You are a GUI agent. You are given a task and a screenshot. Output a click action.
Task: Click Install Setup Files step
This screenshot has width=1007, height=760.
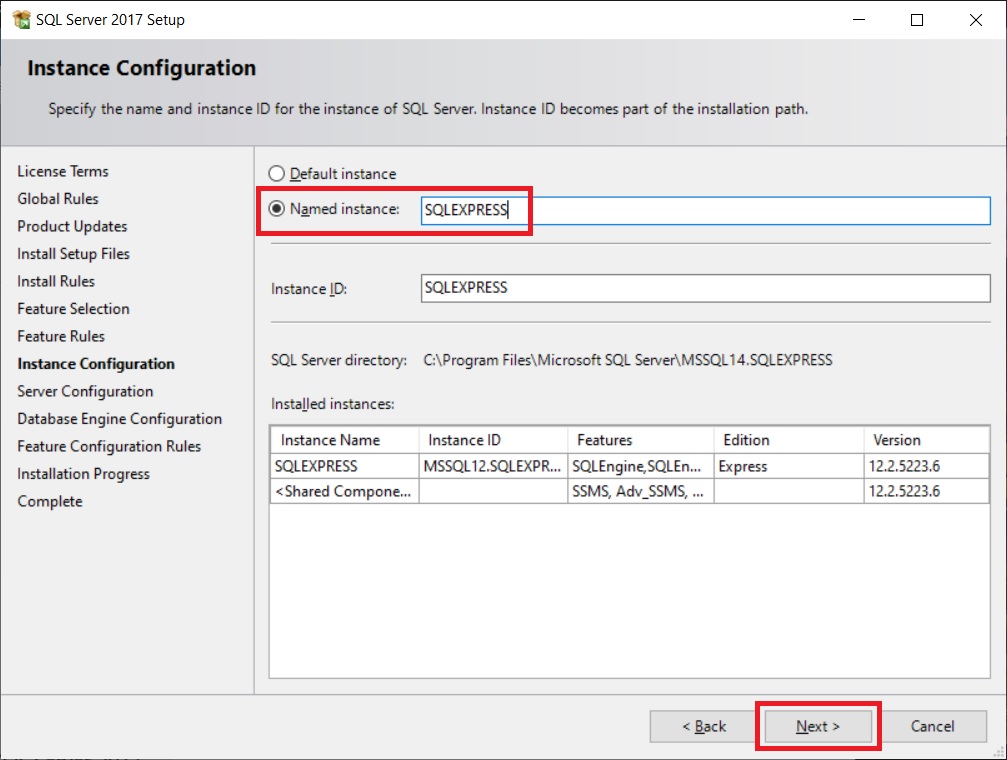coord(73,254)
